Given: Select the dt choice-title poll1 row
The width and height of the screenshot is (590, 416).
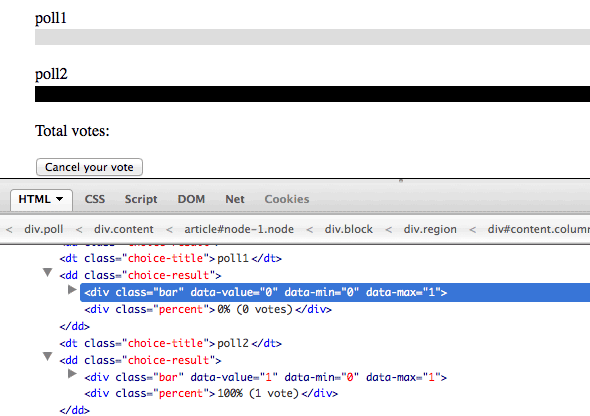Looking at the screenshot, I should tap(170, 259).
